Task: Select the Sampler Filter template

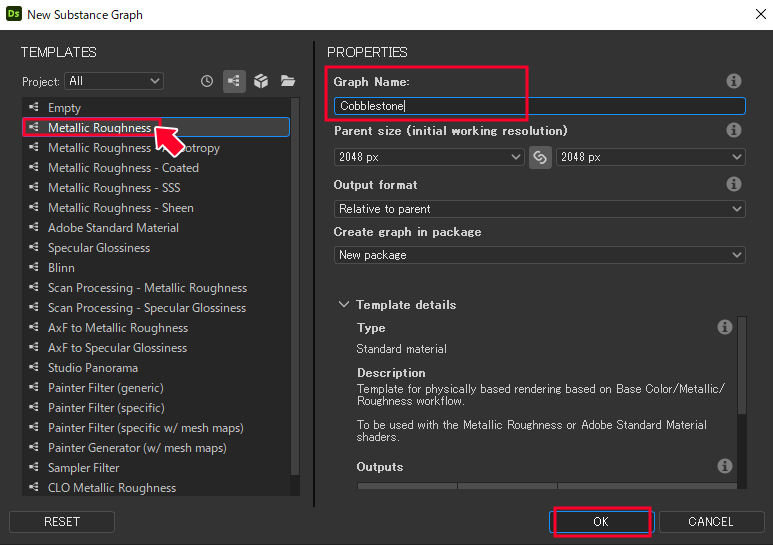Action: 156,468
